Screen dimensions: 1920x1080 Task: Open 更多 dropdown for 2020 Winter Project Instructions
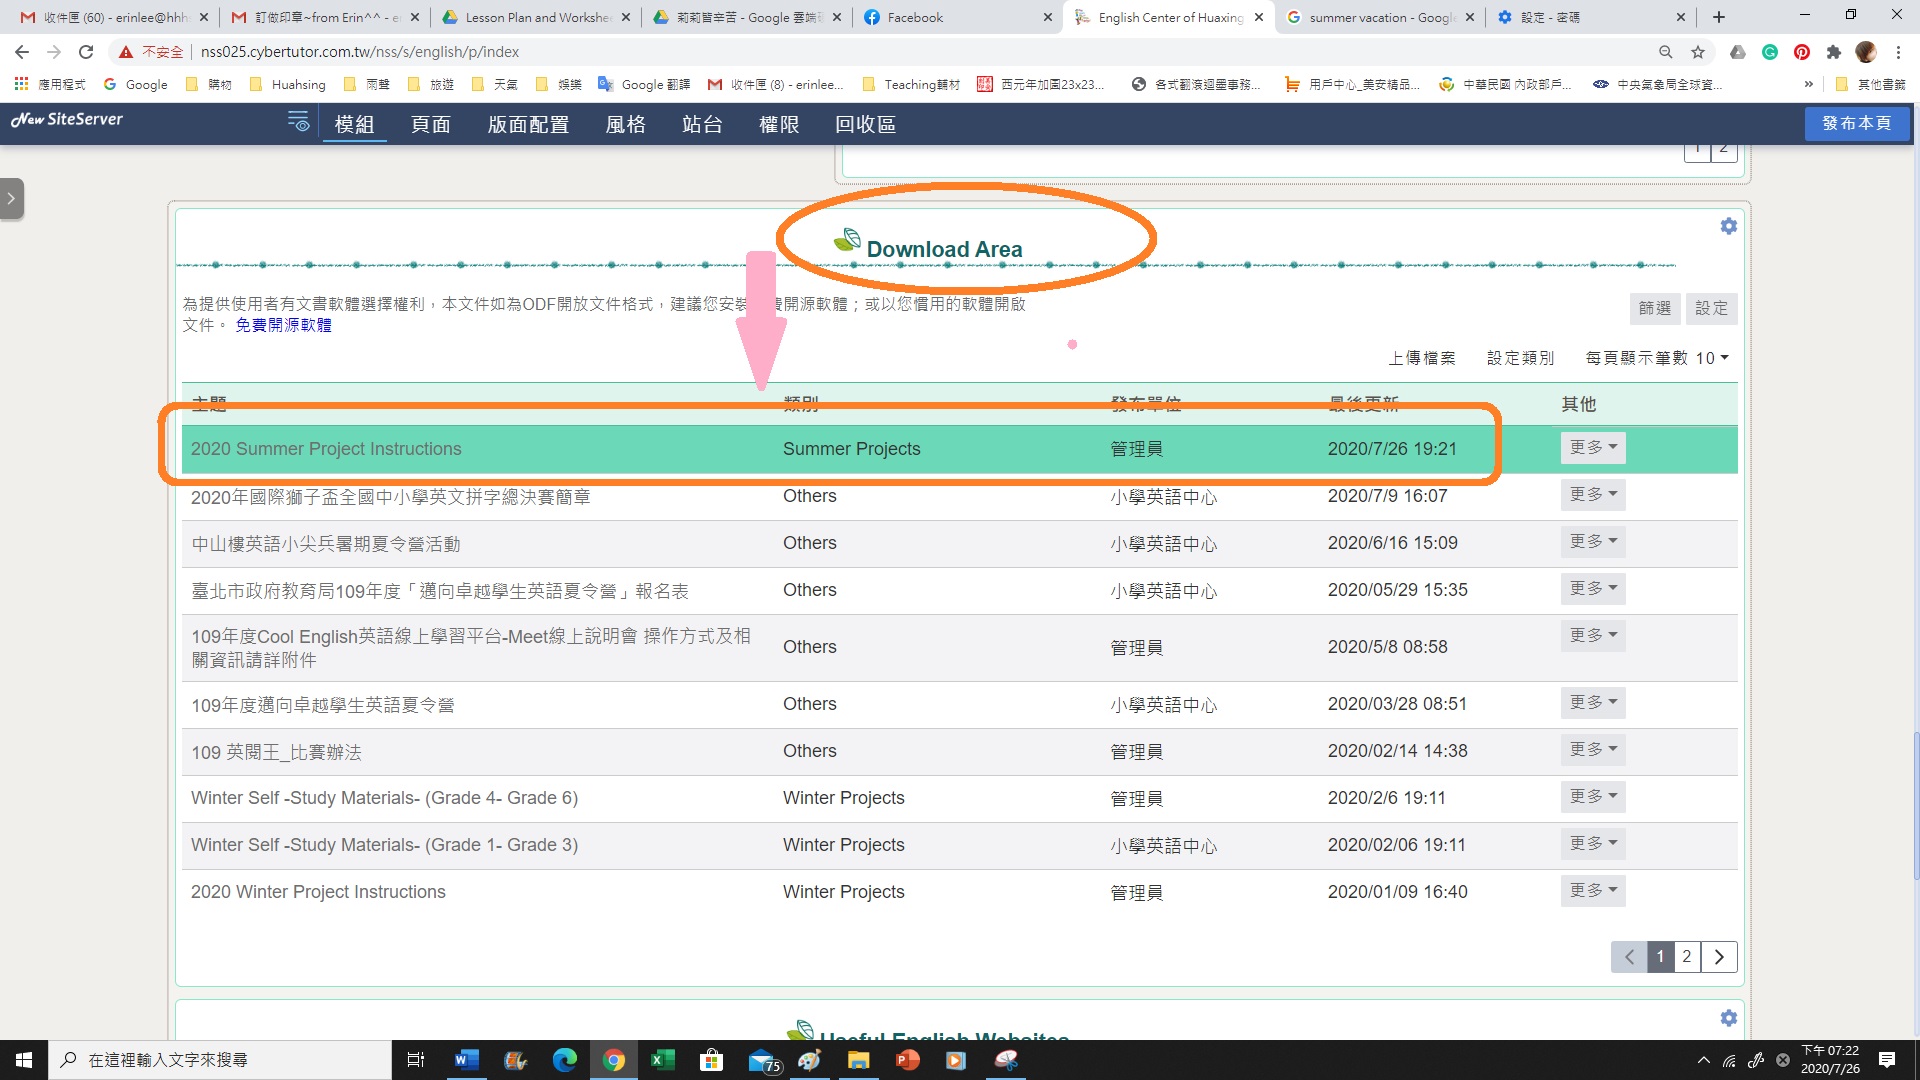1592,891
